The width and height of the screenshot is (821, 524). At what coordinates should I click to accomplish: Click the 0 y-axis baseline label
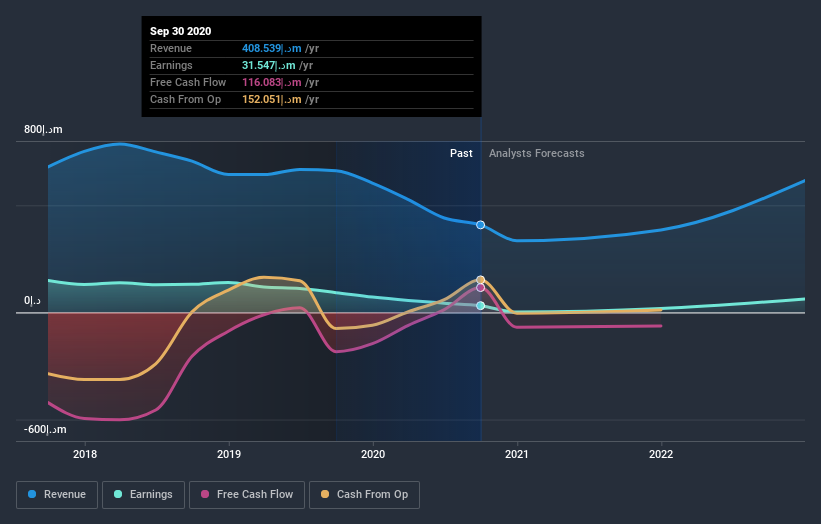click(32, 300)
